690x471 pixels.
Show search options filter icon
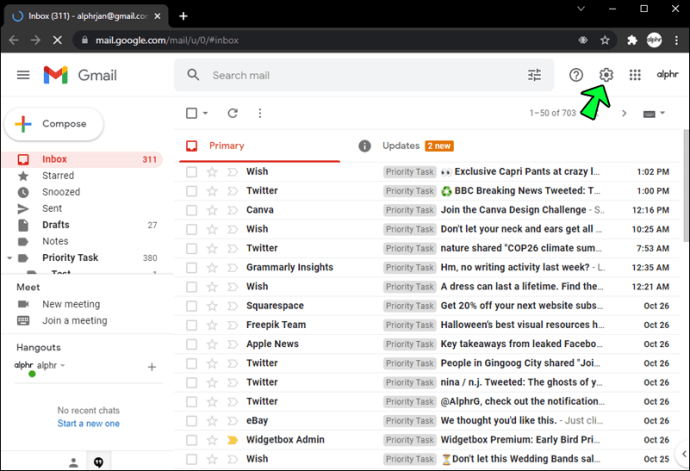[534, 75]
